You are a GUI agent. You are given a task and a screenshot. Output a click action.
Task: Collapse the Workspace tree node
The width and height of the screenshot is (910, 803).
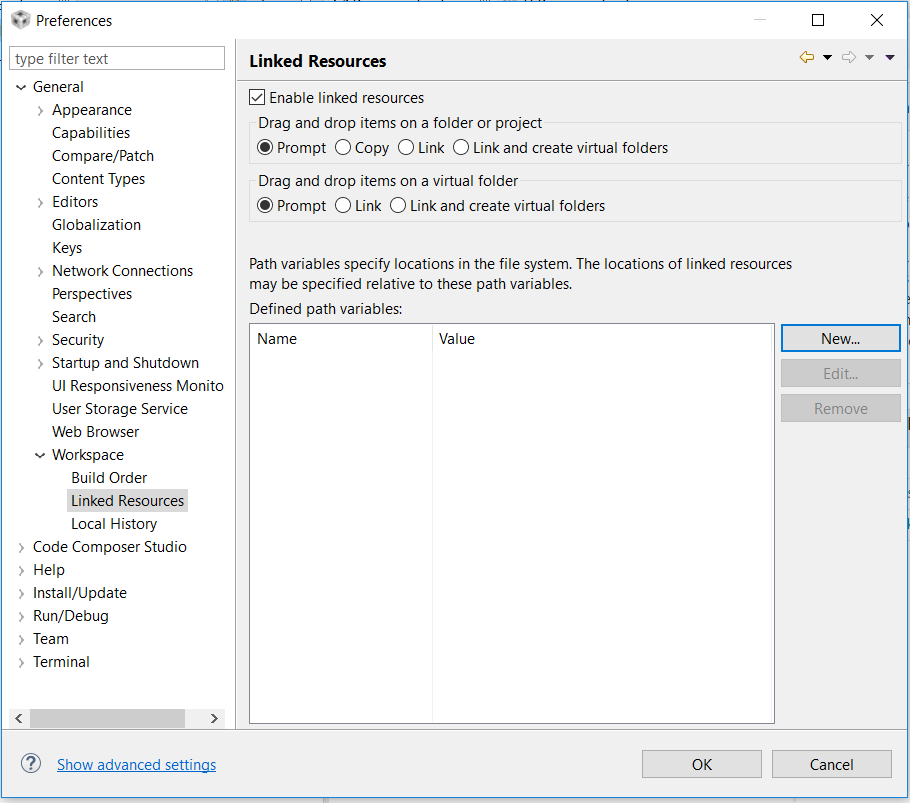tap(38, 454)
